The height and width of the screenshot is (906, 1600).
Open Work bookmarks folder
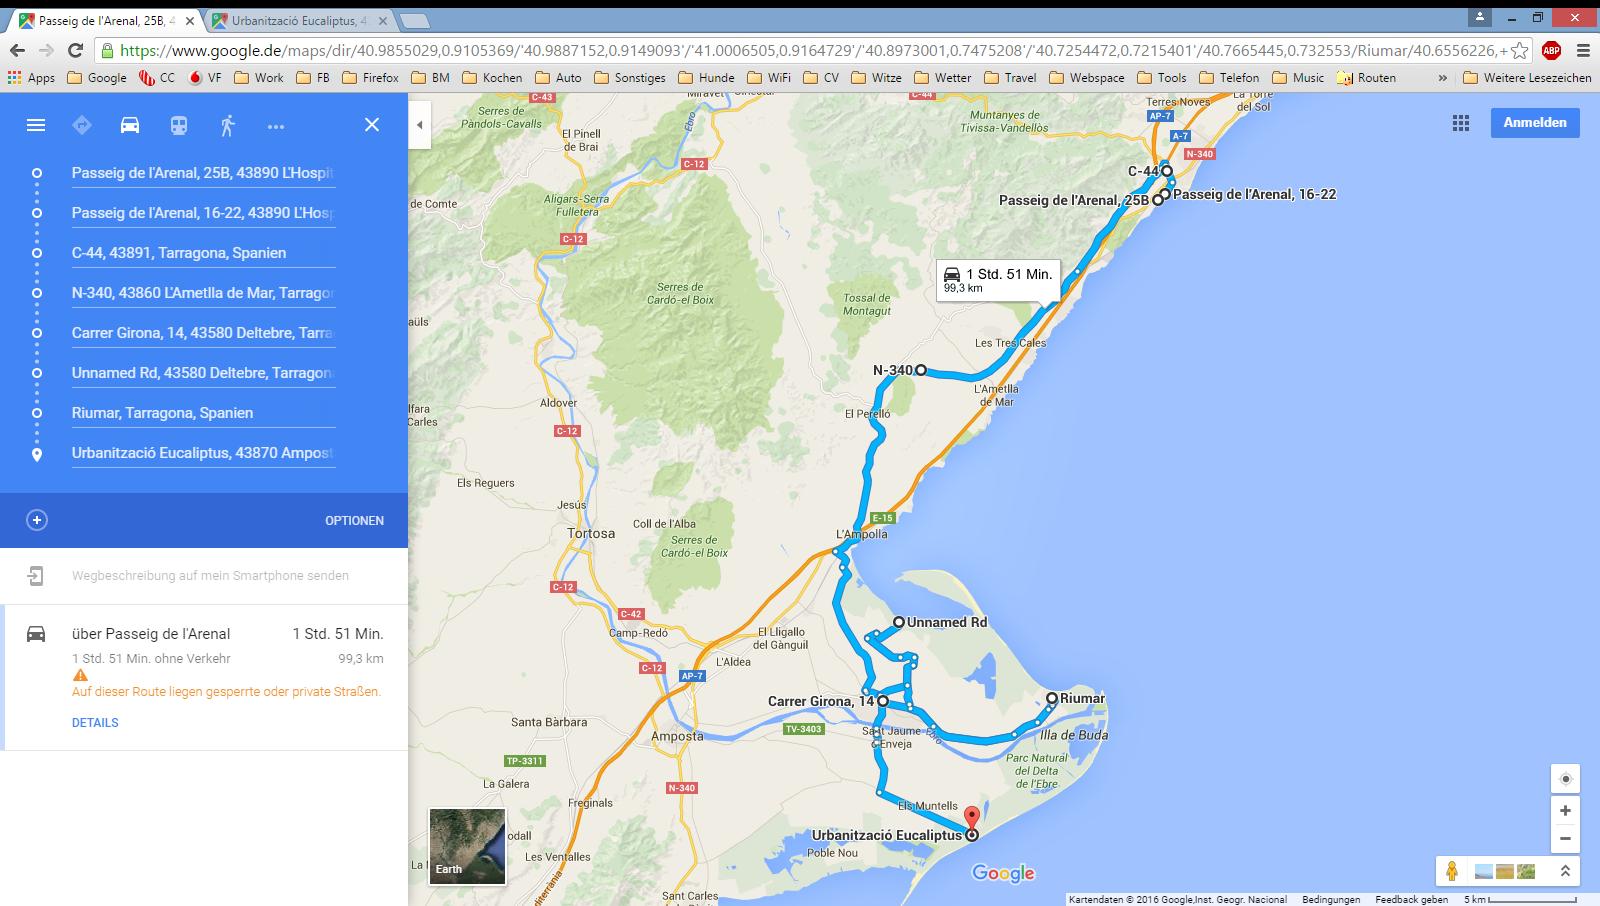[258, 77]
